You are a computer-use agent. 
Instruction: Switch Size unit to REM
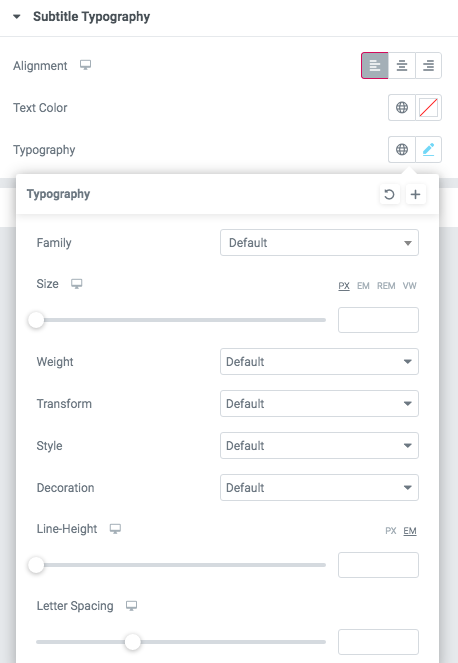pos(386,286)
